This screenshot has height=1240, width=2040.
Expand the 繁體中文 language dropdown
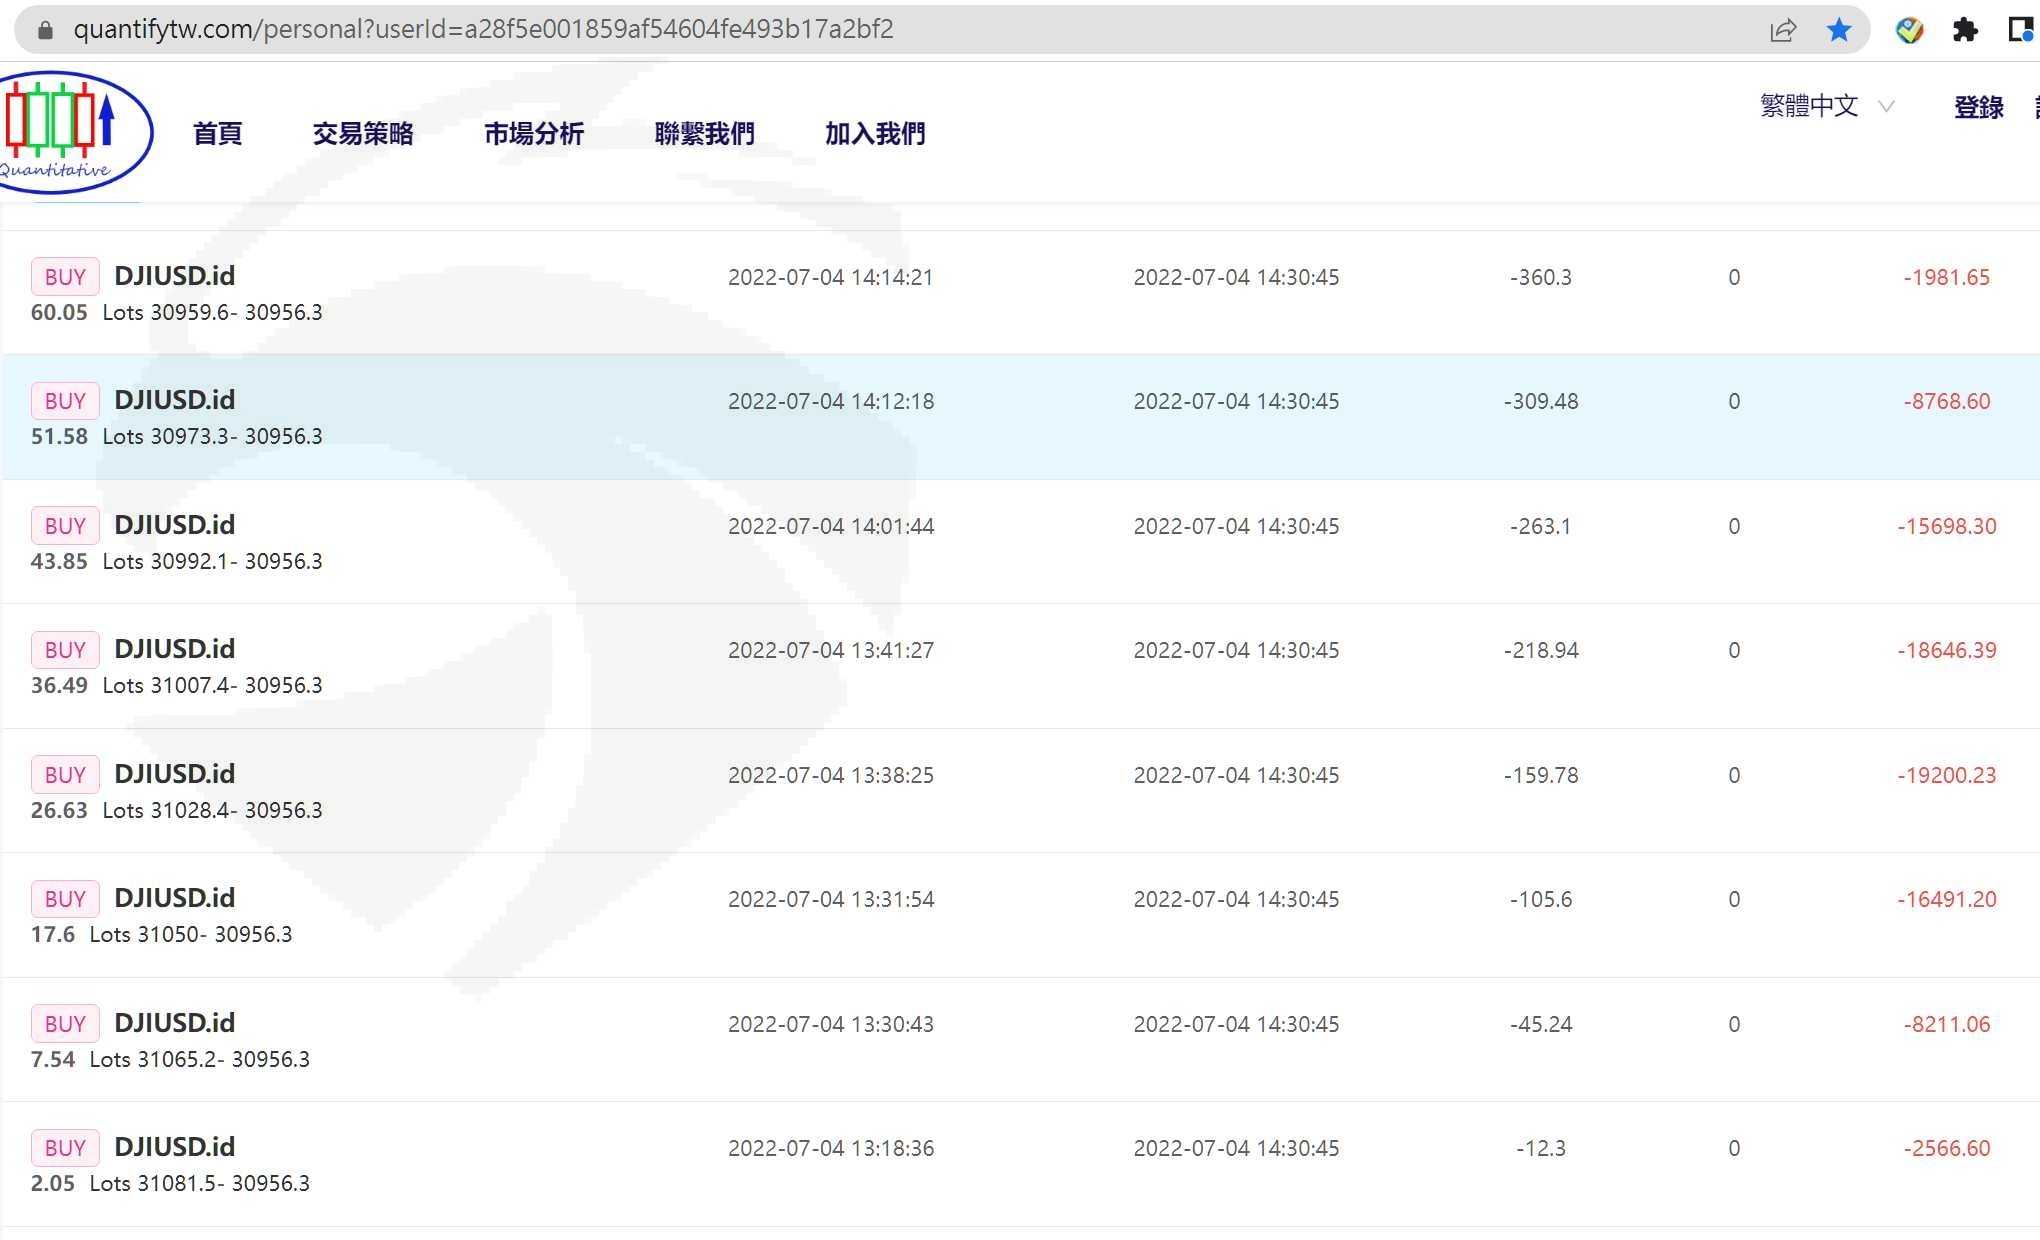tap(1808, 106)
